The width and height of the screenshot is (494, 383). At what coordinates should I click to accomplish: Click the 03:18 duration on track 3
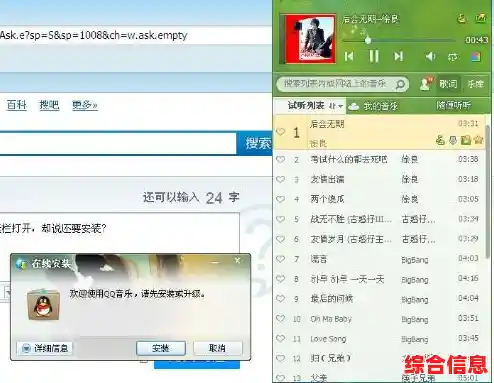pyautogui.click(x=468, y=179)
